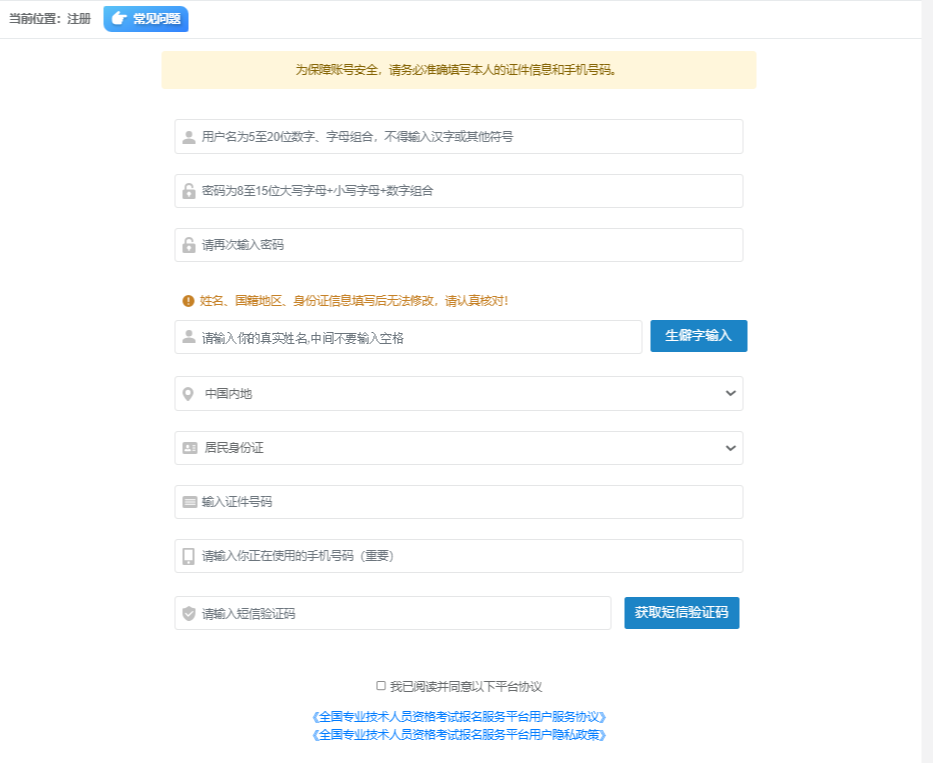
Task: Focus the username input field
Action: (x=459, y=136)
